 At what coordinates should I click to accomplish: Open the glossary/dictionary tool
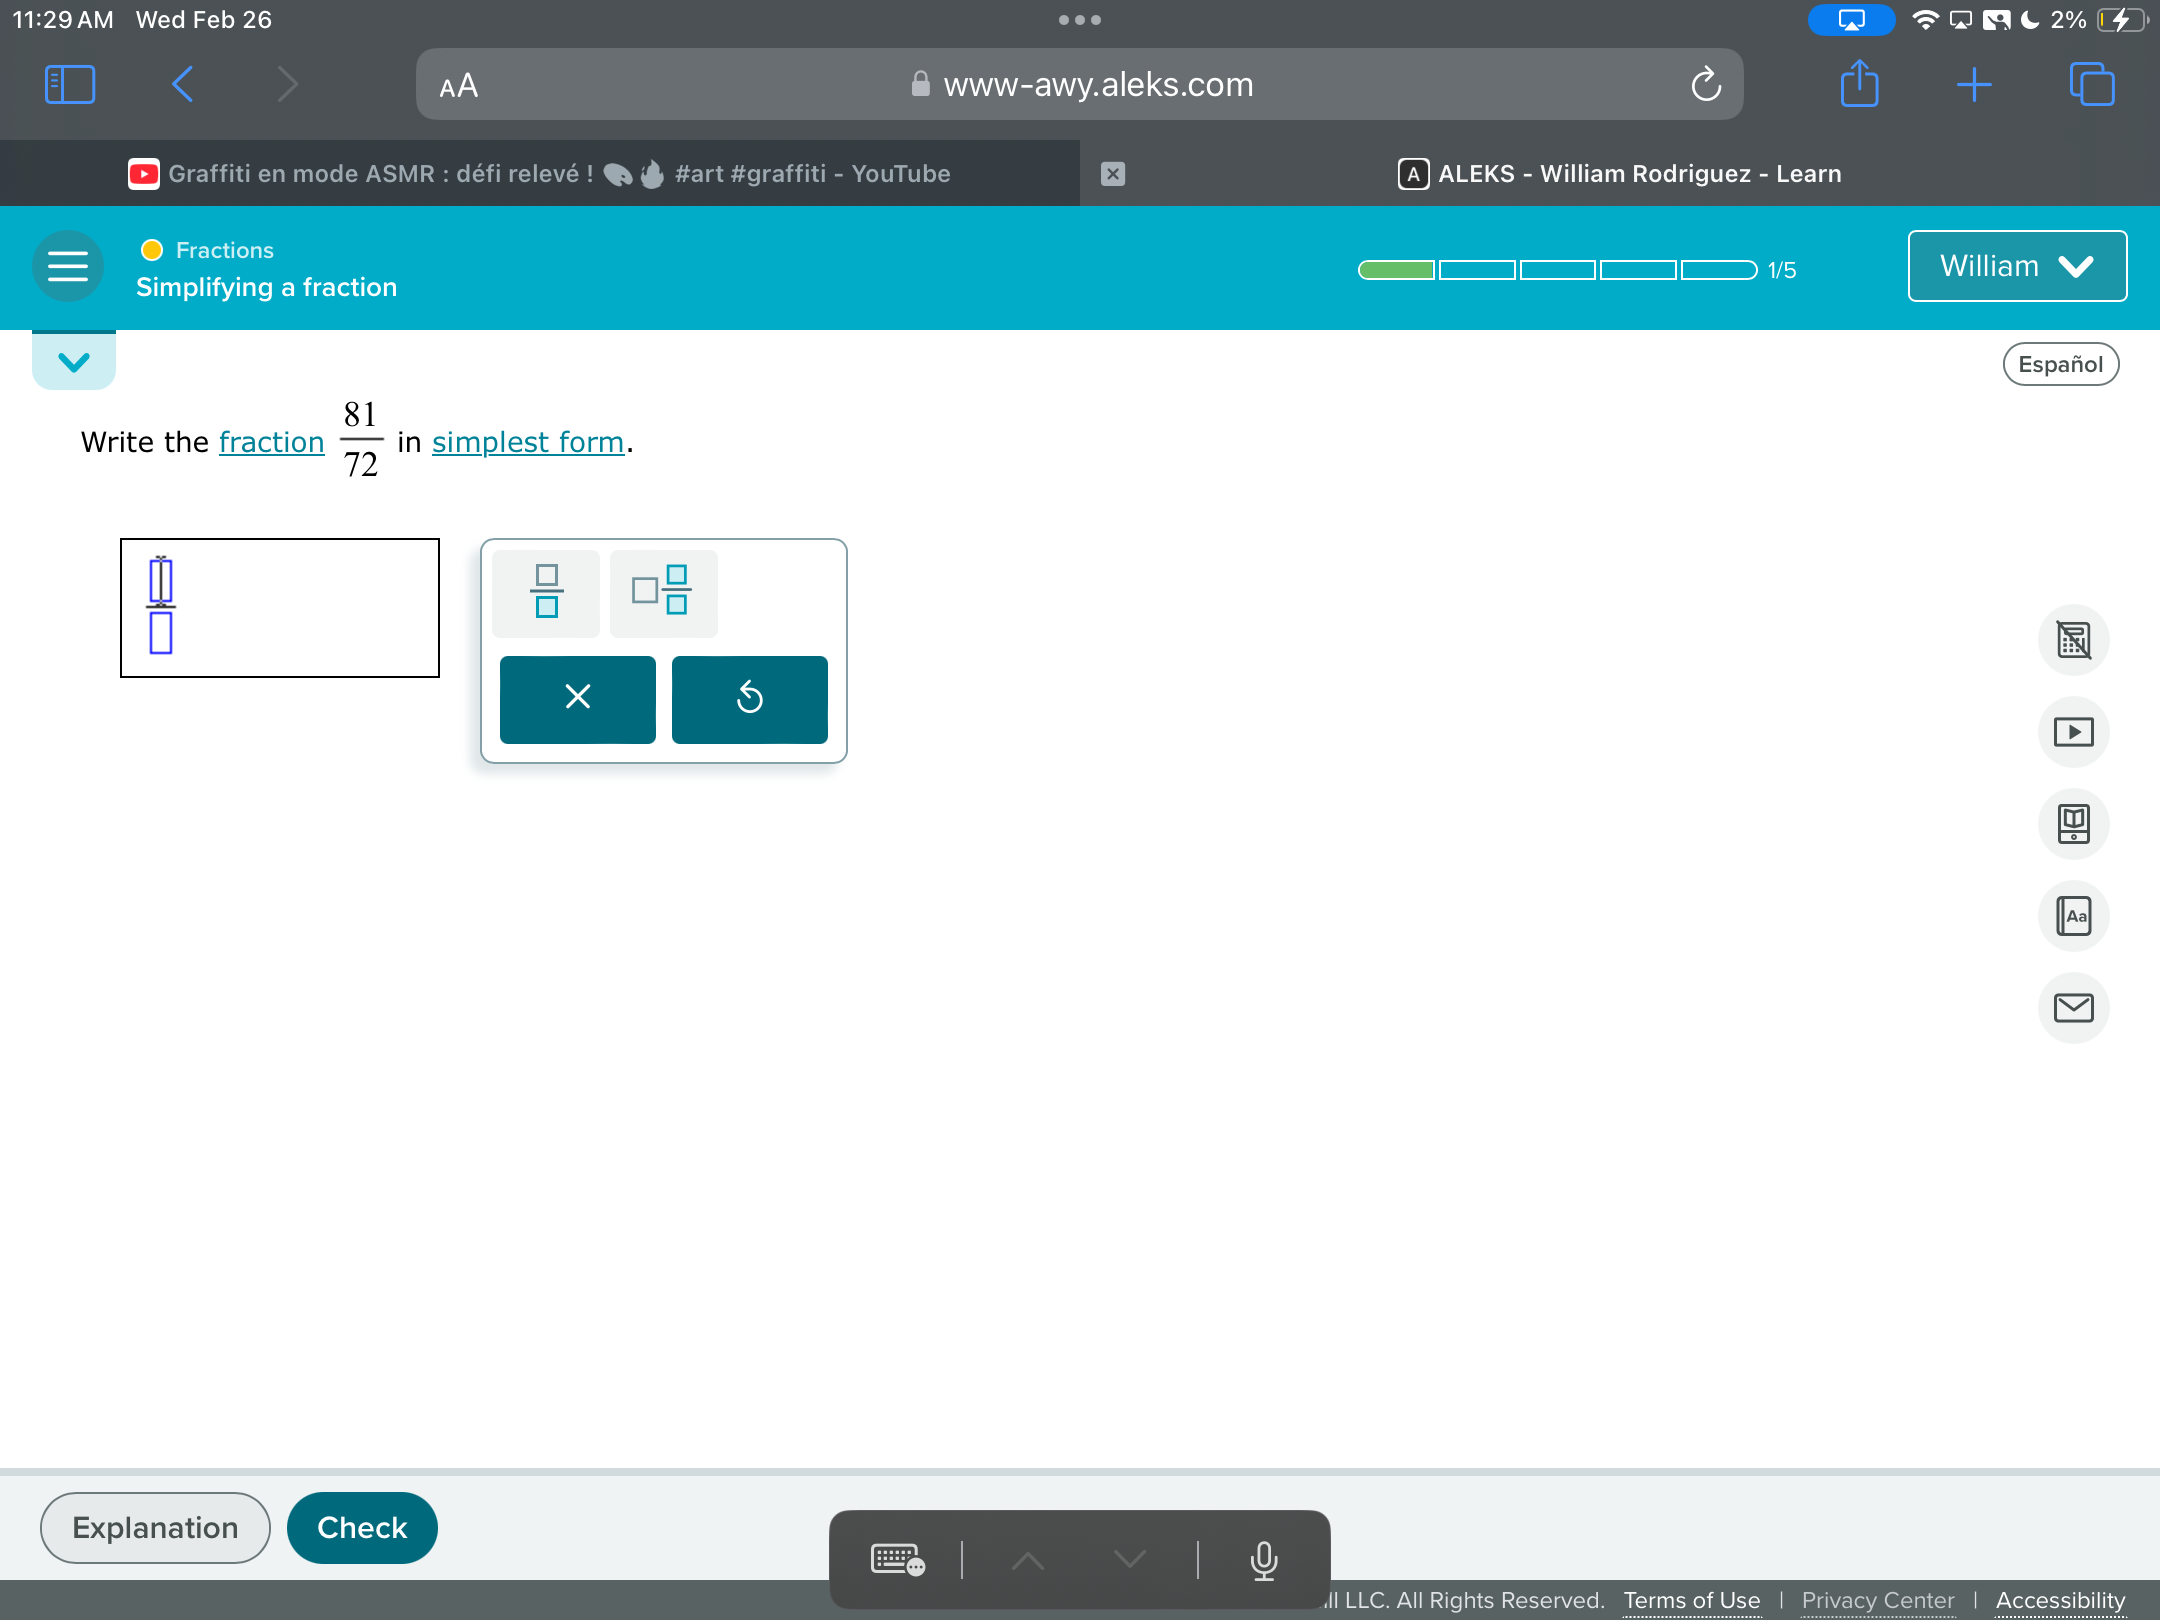point(2075,914)
